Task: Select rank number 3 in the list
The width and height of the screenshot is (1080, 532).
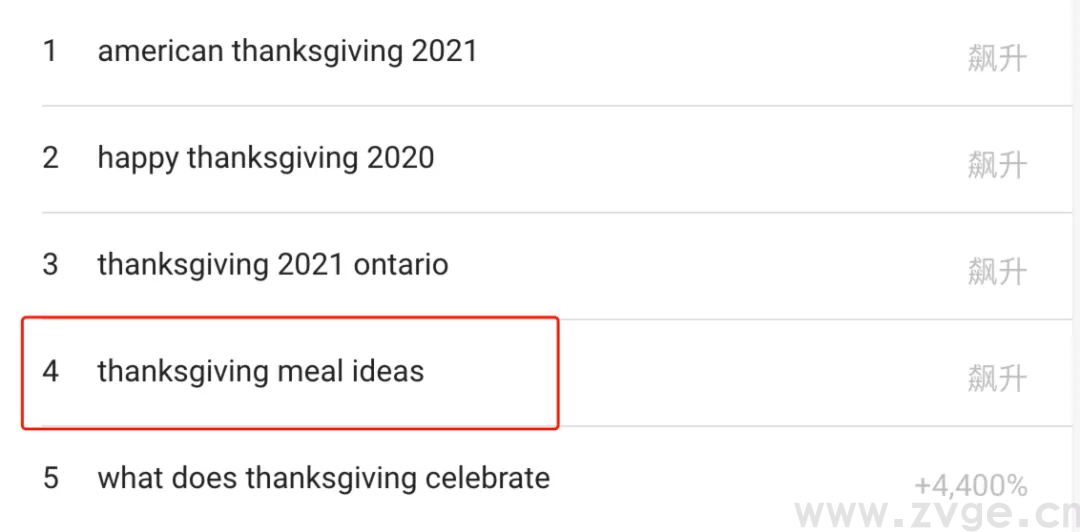Action: coord(50,265)
